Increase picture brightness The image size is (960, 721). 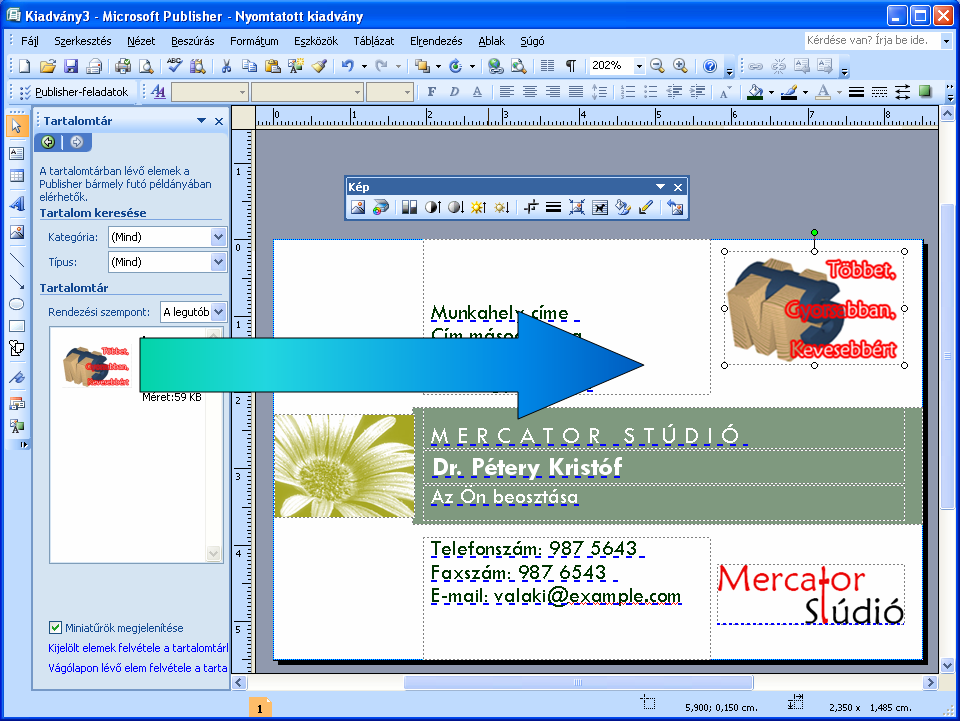[478, 207]
